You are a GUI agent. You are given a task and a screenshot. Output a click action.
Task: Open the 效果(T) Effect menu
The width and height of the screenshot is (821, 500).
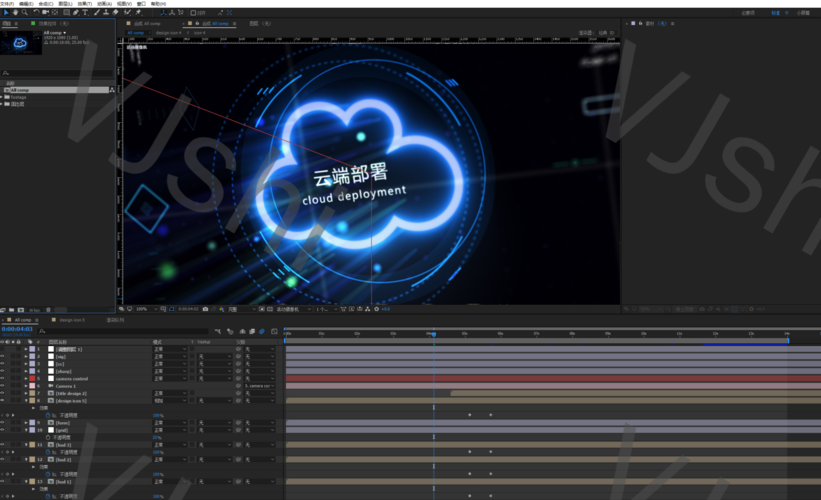pos(84,4)
